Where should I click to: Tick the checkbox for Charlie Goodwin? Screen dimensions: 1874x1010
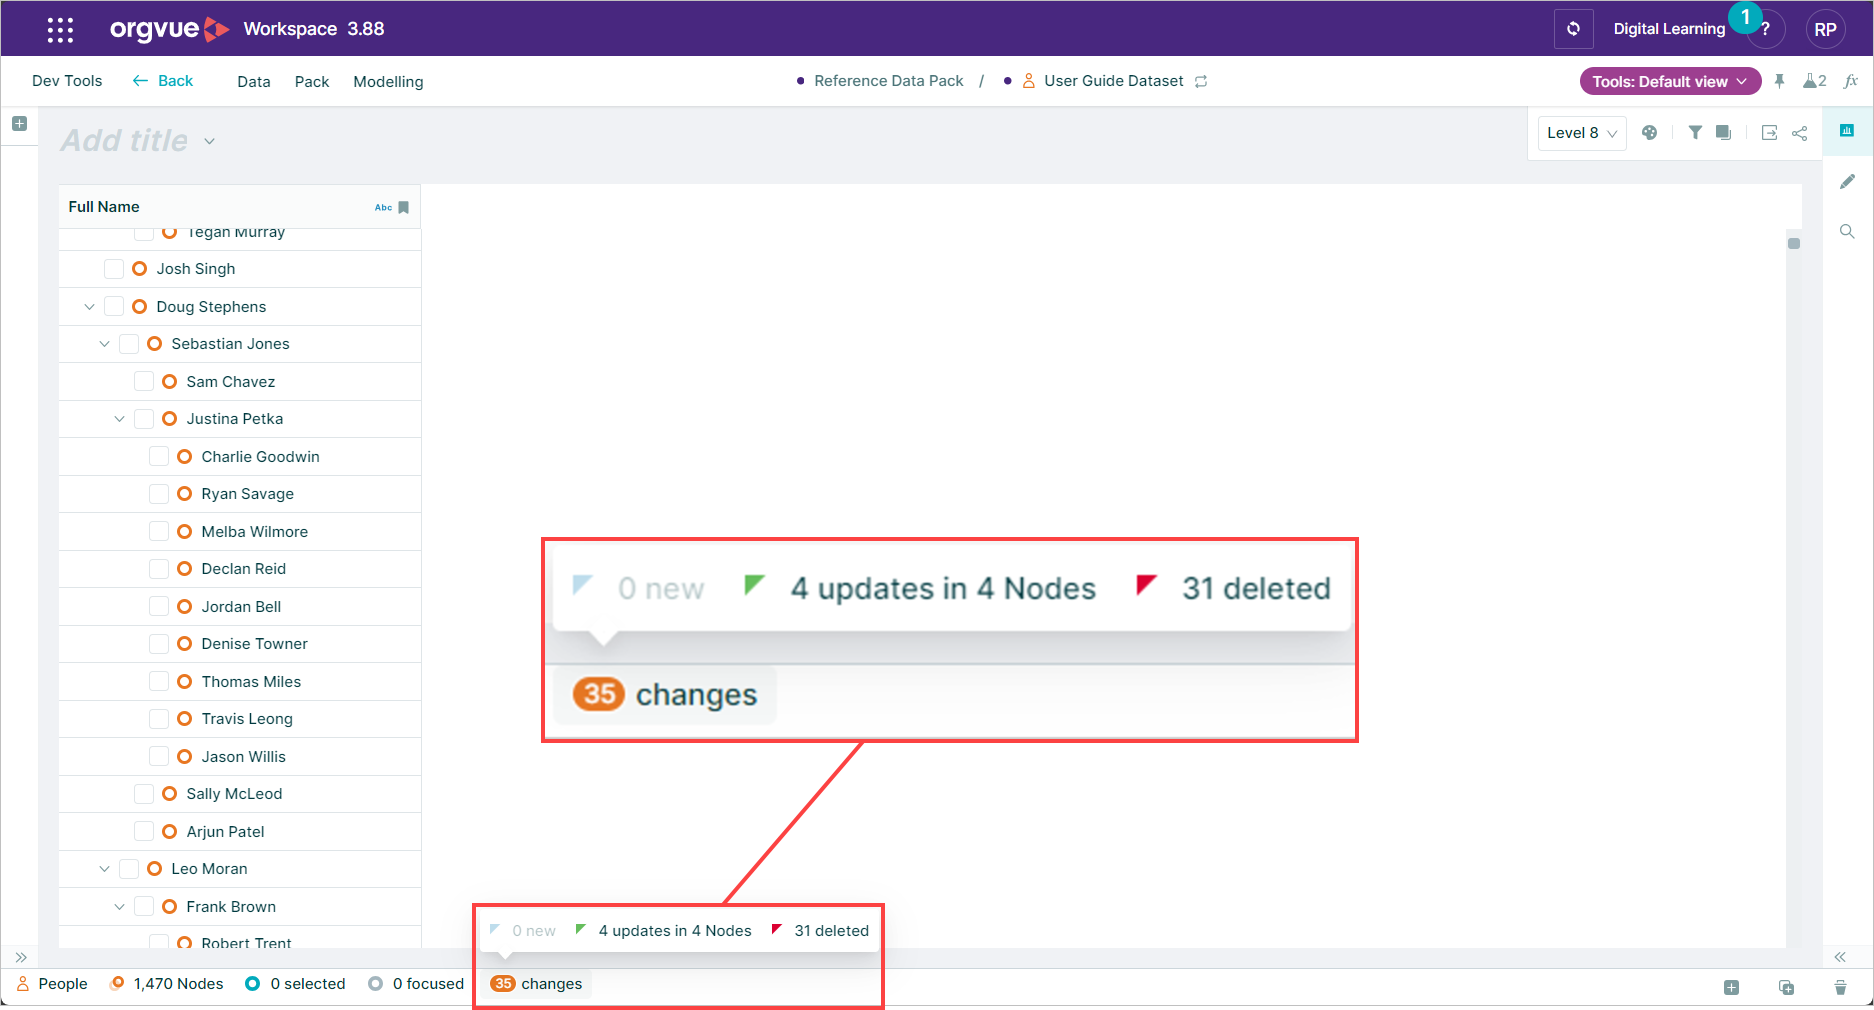tap(159, 457)
